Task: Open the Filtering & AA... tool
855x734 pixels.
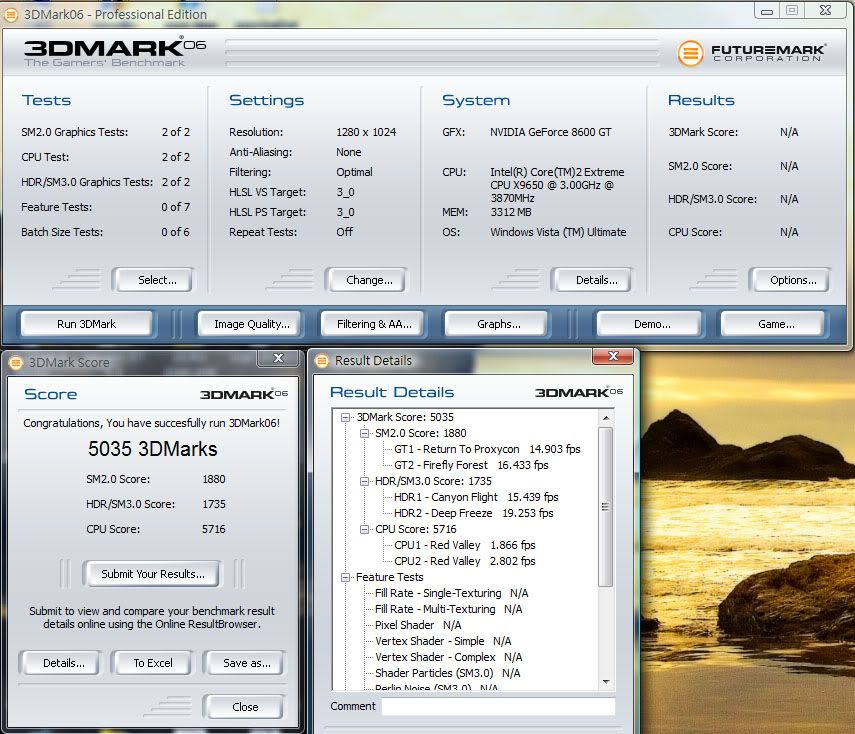Action: click(x=374, y=324)
